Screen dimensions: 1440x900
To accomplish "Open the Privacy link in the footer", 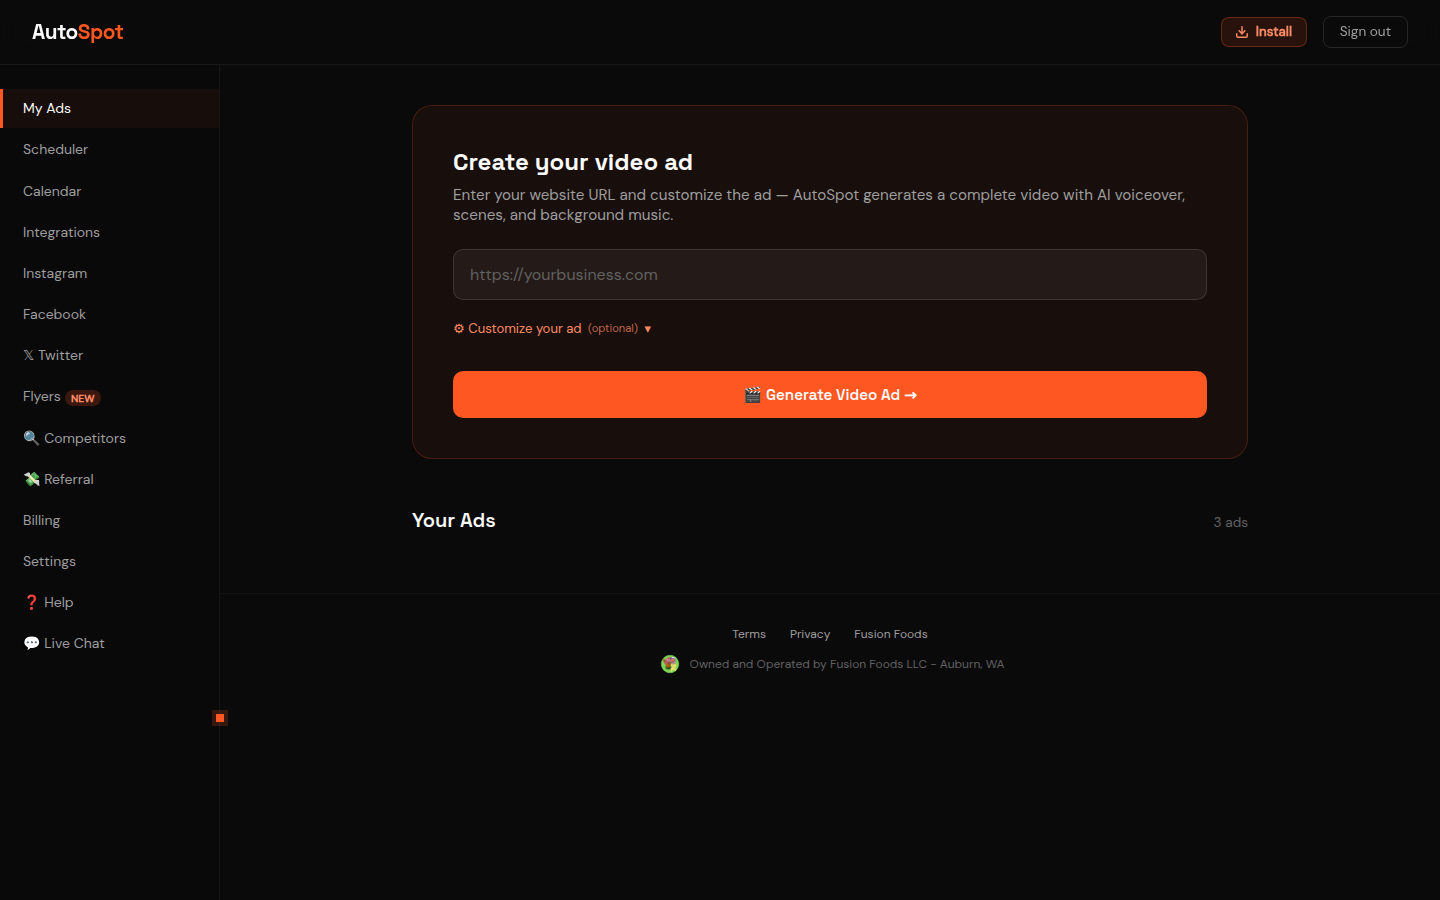I will (810, 634).
